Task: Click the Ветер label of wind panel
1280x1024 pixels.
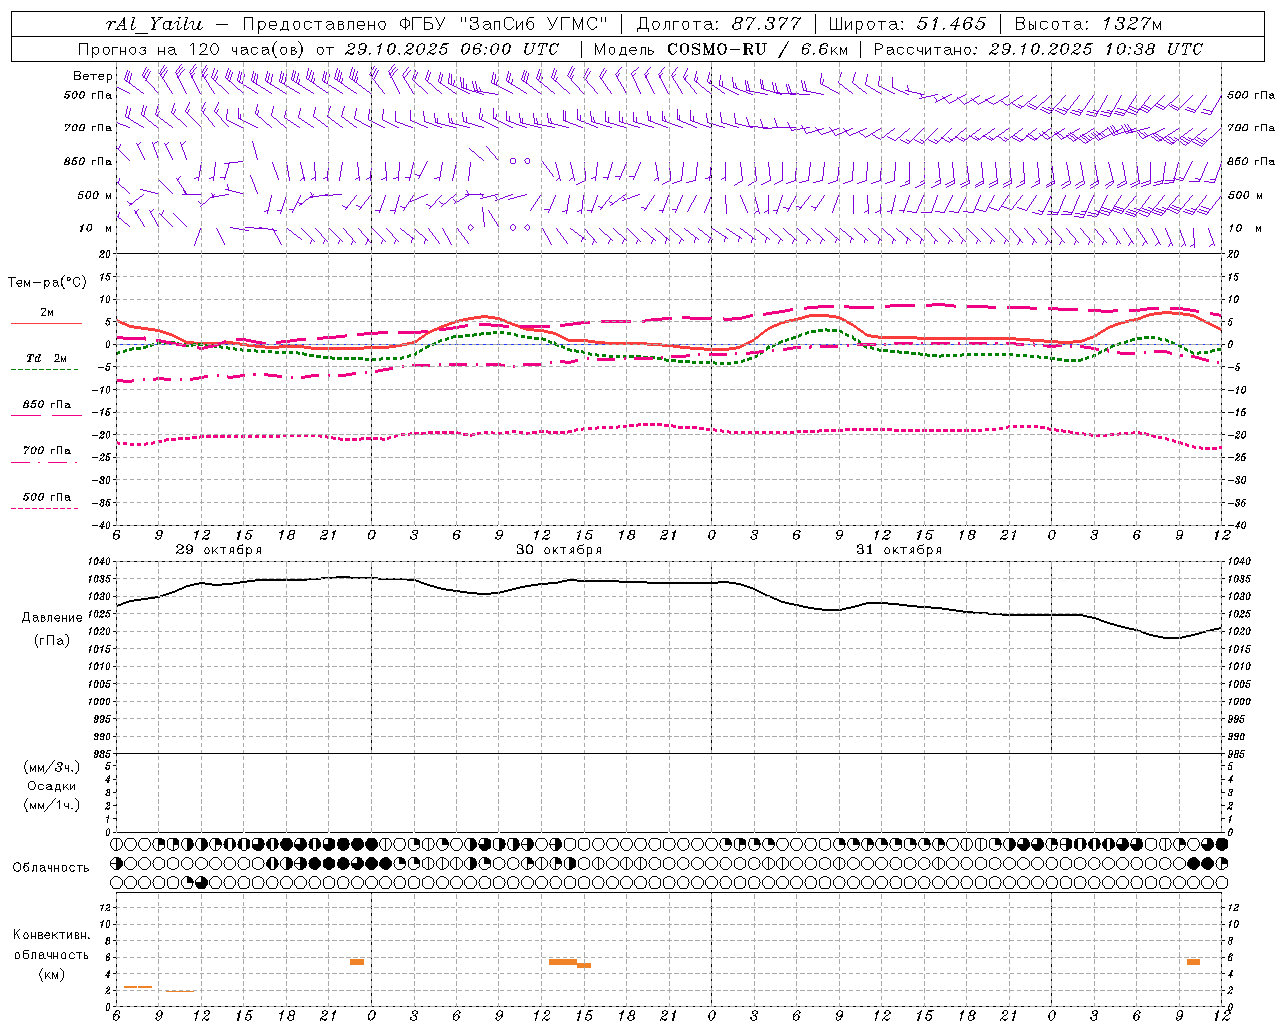Action: point(92,76)
